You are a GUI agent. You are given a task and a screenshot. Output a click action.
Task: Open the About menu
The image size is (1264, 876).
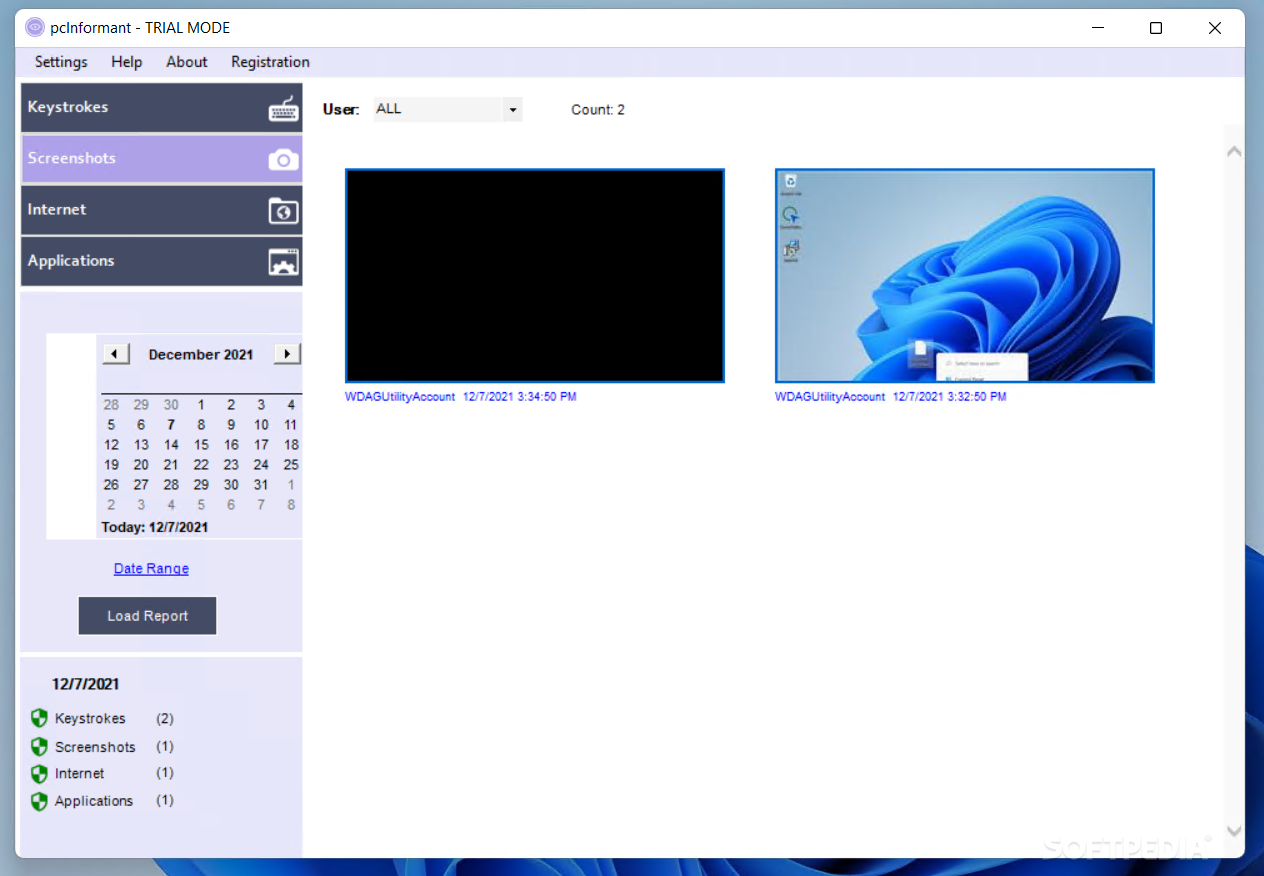(x=187, y=62)
